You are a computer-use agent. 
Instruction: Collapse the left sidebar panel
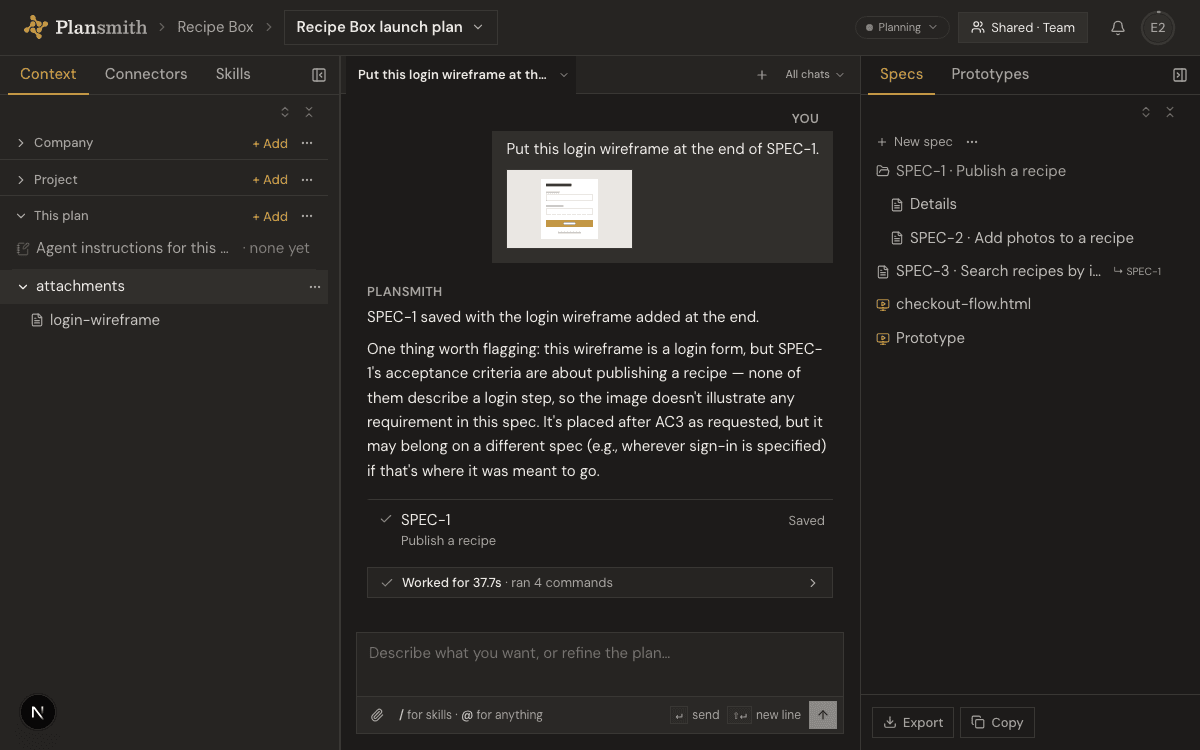(319, 75)
